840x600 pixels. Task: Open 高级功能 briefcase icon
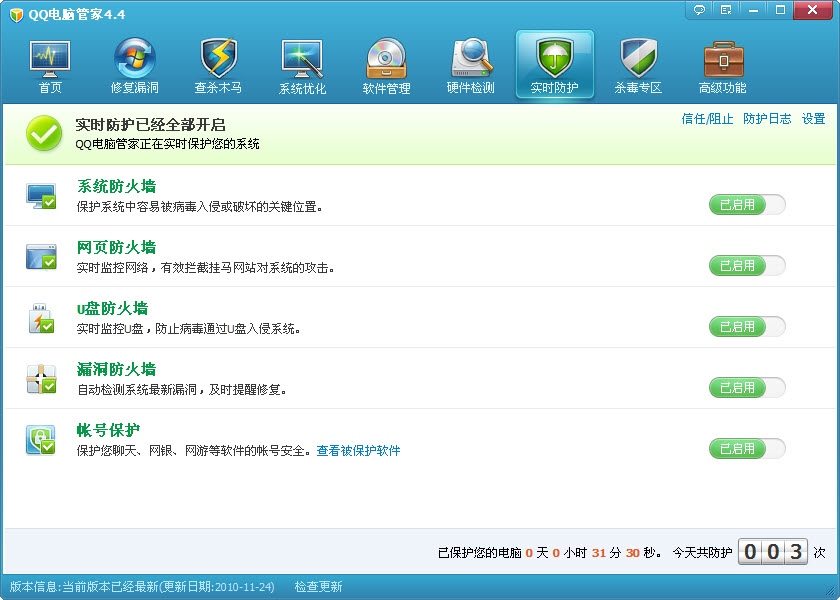(723, 59)
